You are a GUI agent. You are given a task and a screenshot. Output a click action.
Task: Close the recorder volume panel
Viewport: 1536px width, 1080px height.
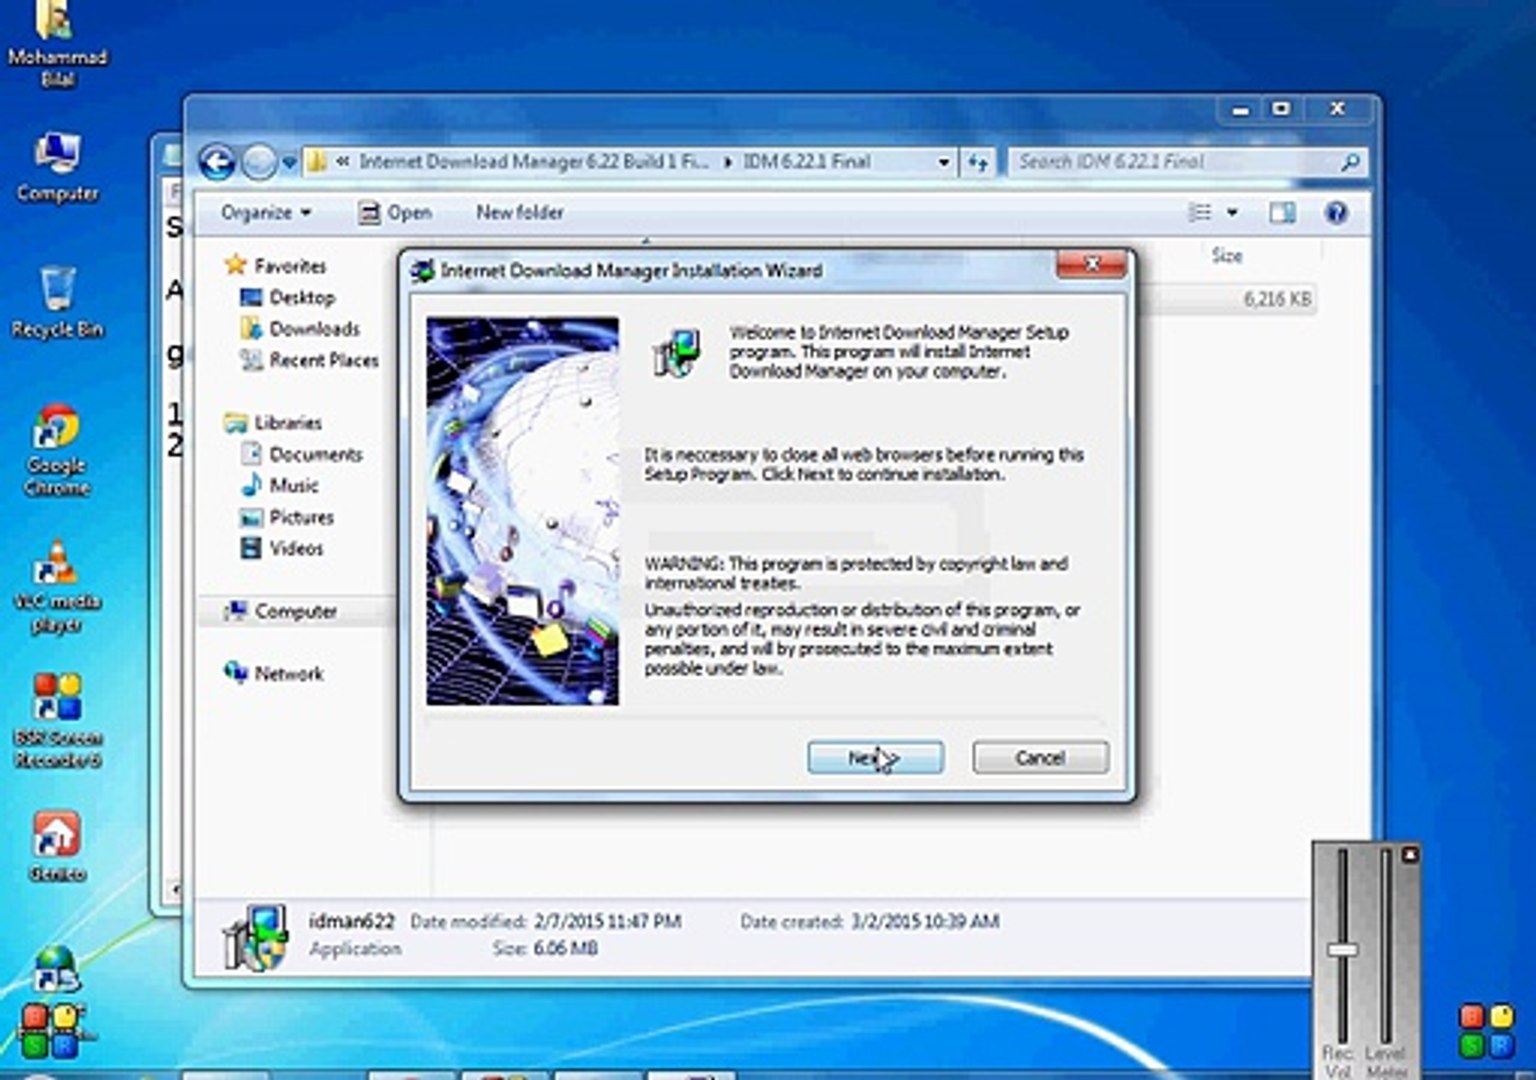point(1410,854)
